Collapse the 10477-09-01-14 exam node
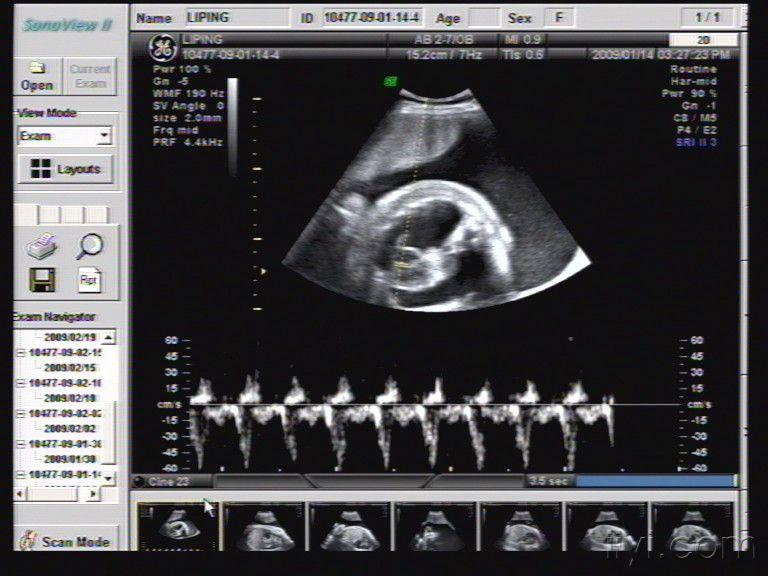This screenshot has width=768, height=576. (21, 475)
